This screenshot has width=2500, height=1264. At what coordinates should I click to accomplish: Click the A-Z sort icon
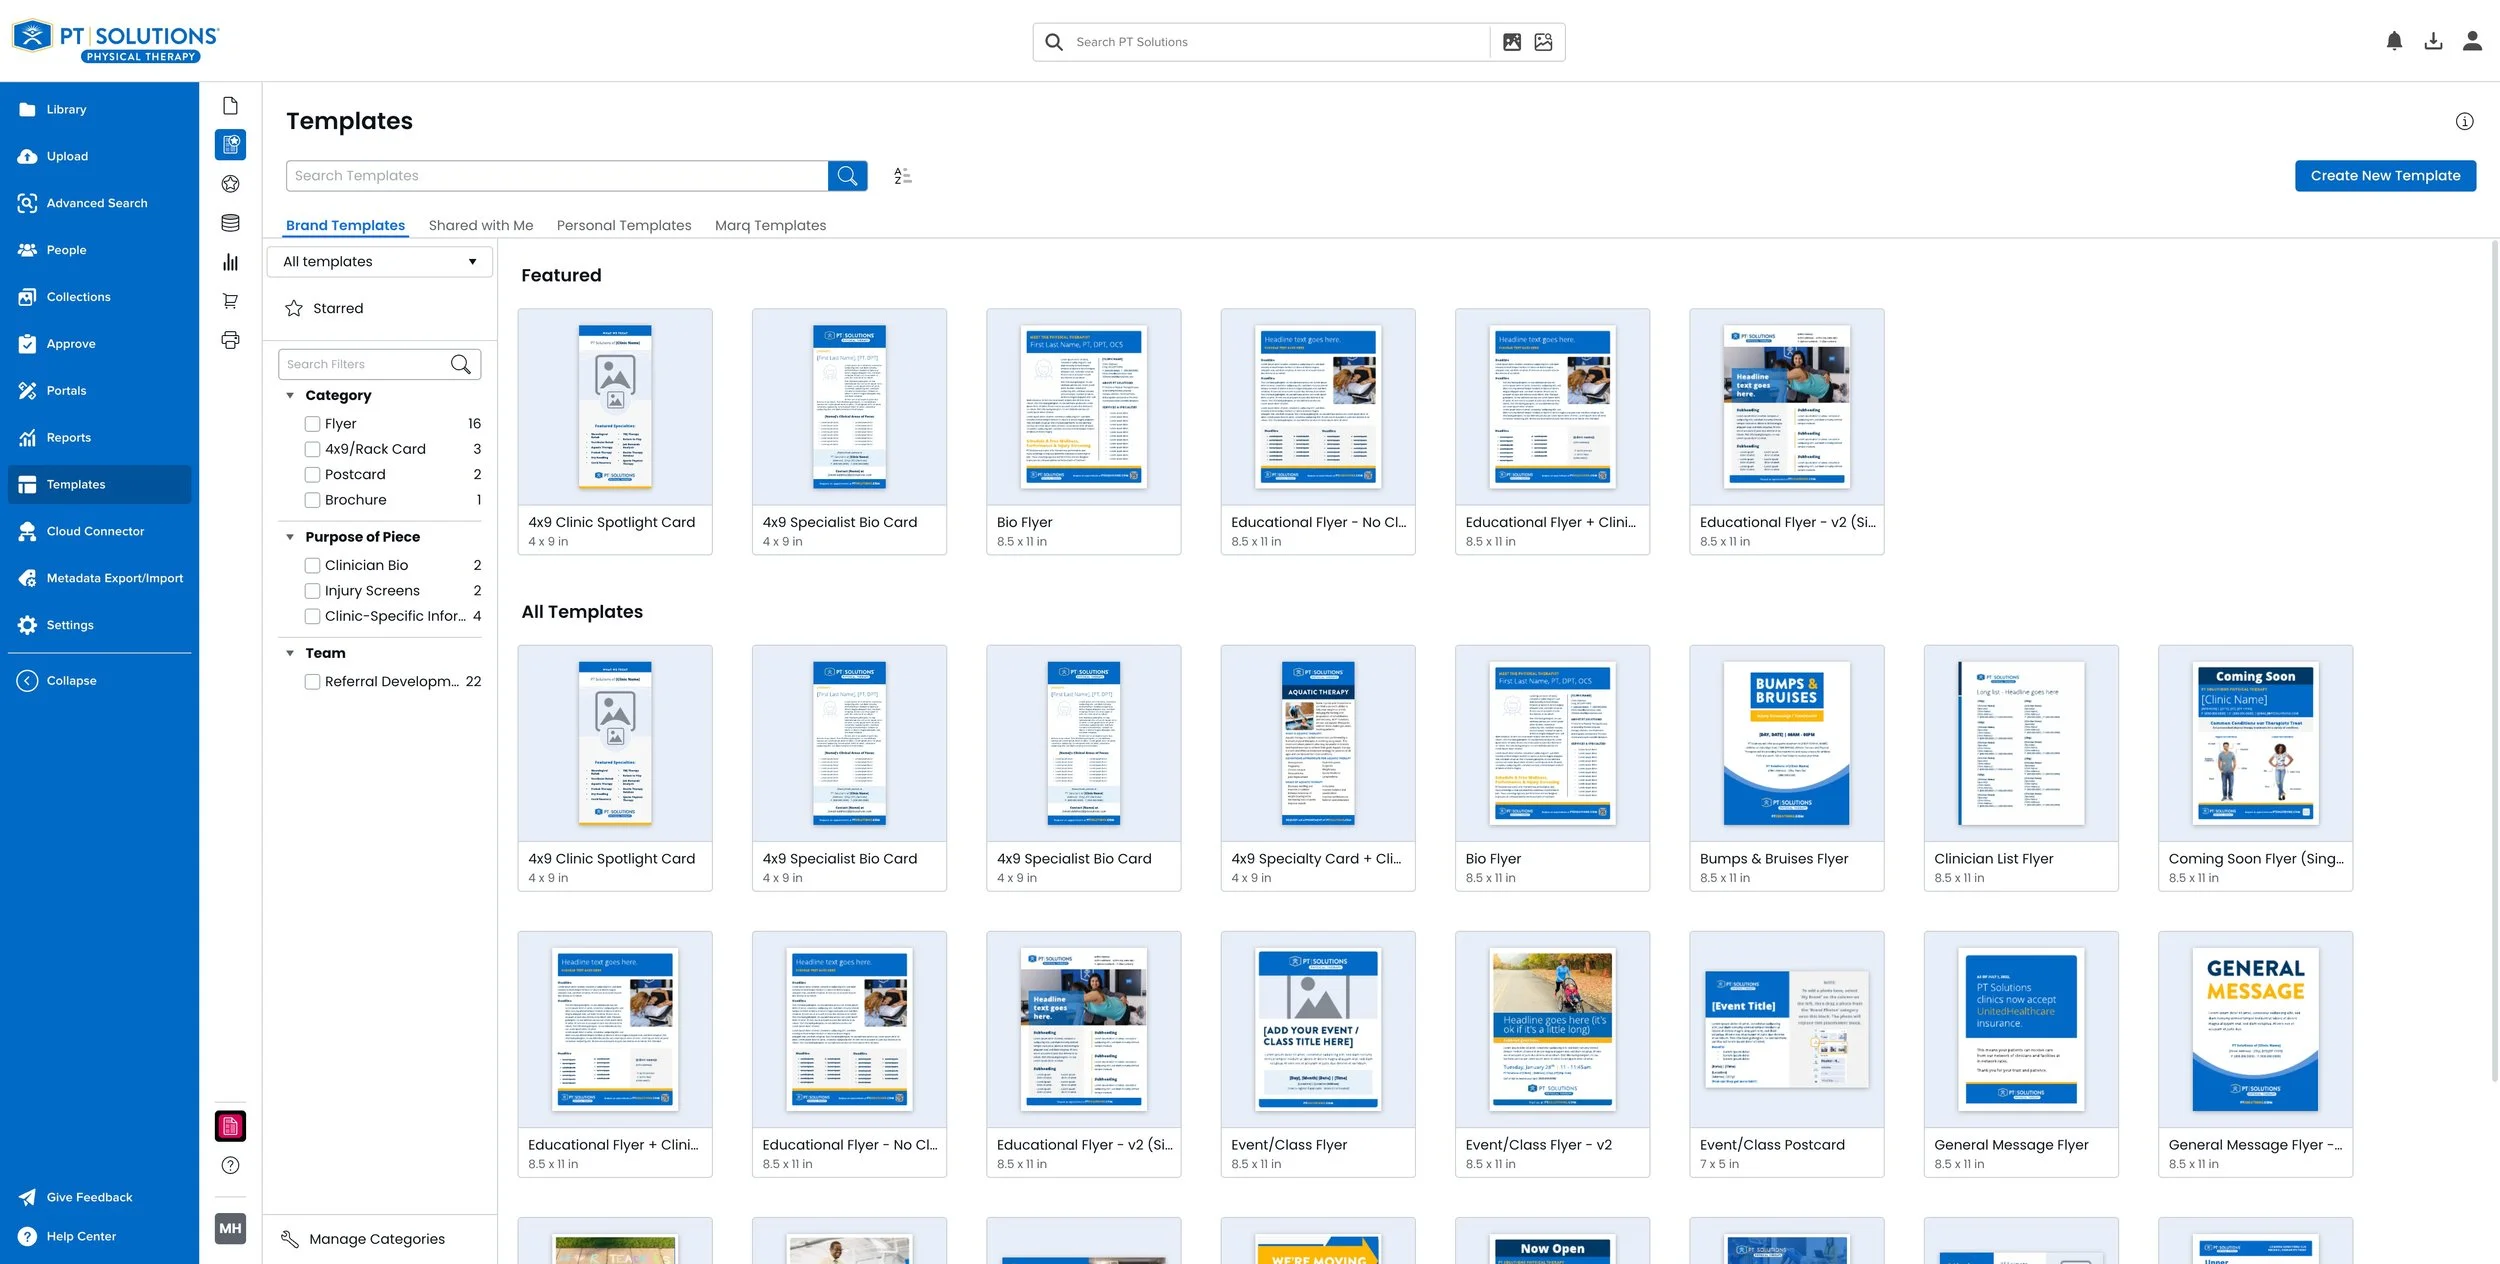902,176
